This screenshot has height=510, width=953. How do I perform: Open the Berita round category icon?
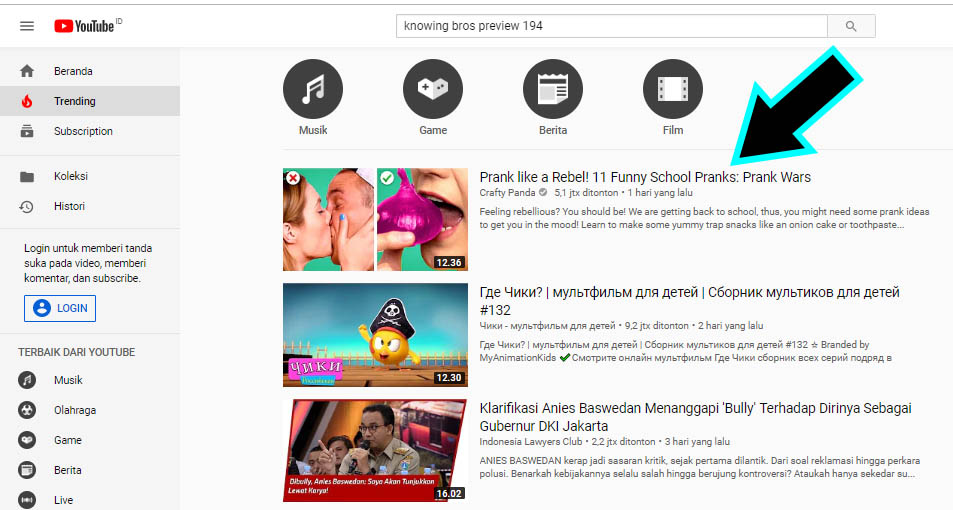coord(553,89)
